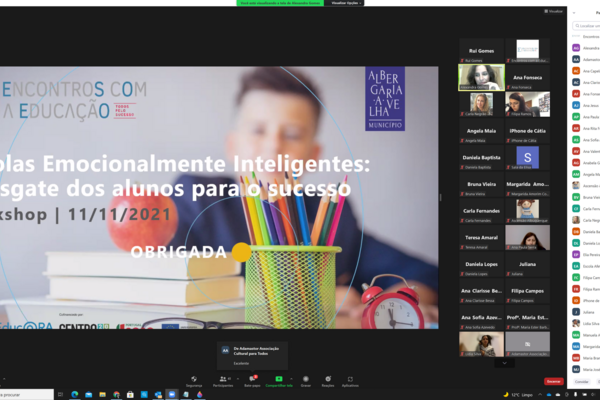Image resolution: width=600 pixels, height=400 pixels.
Task: Click the red Encerrar button
Action: pos(553,381)
